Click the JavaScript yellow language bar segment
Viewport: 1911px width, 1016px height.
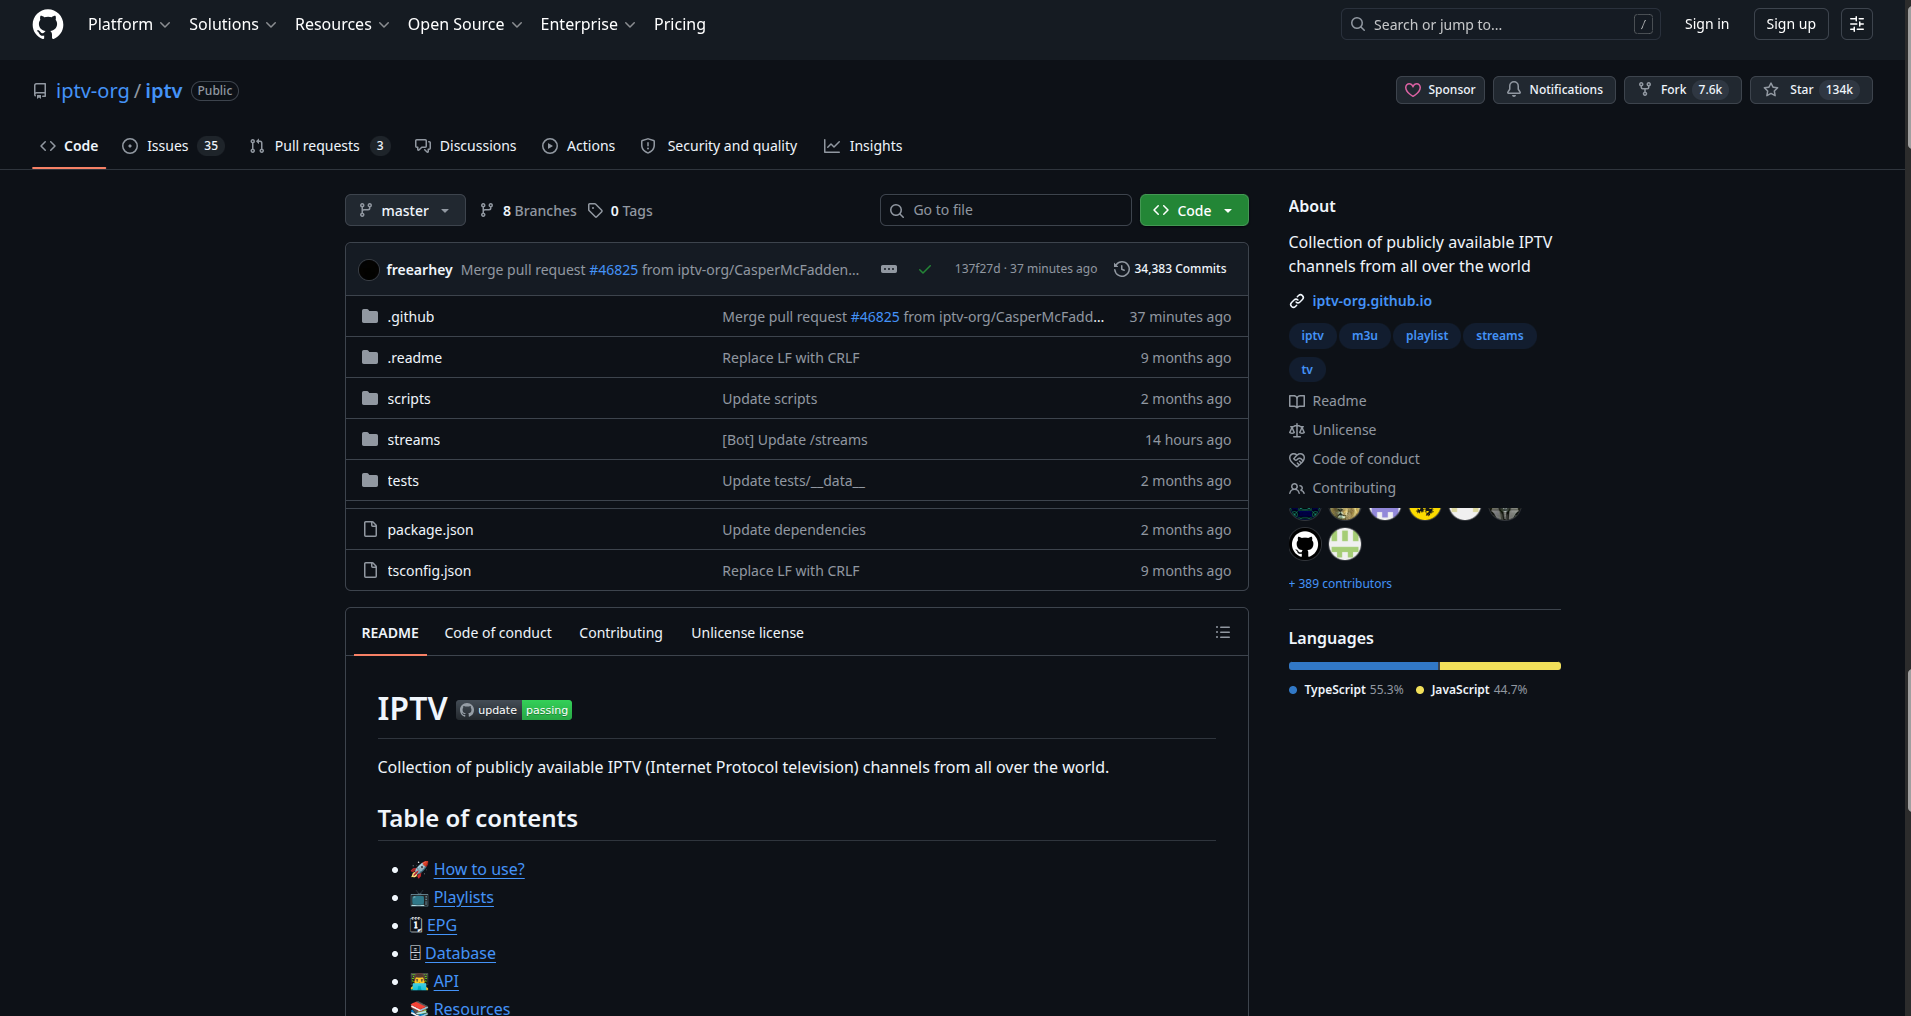pyautogui.click(x=1500, y=666)
